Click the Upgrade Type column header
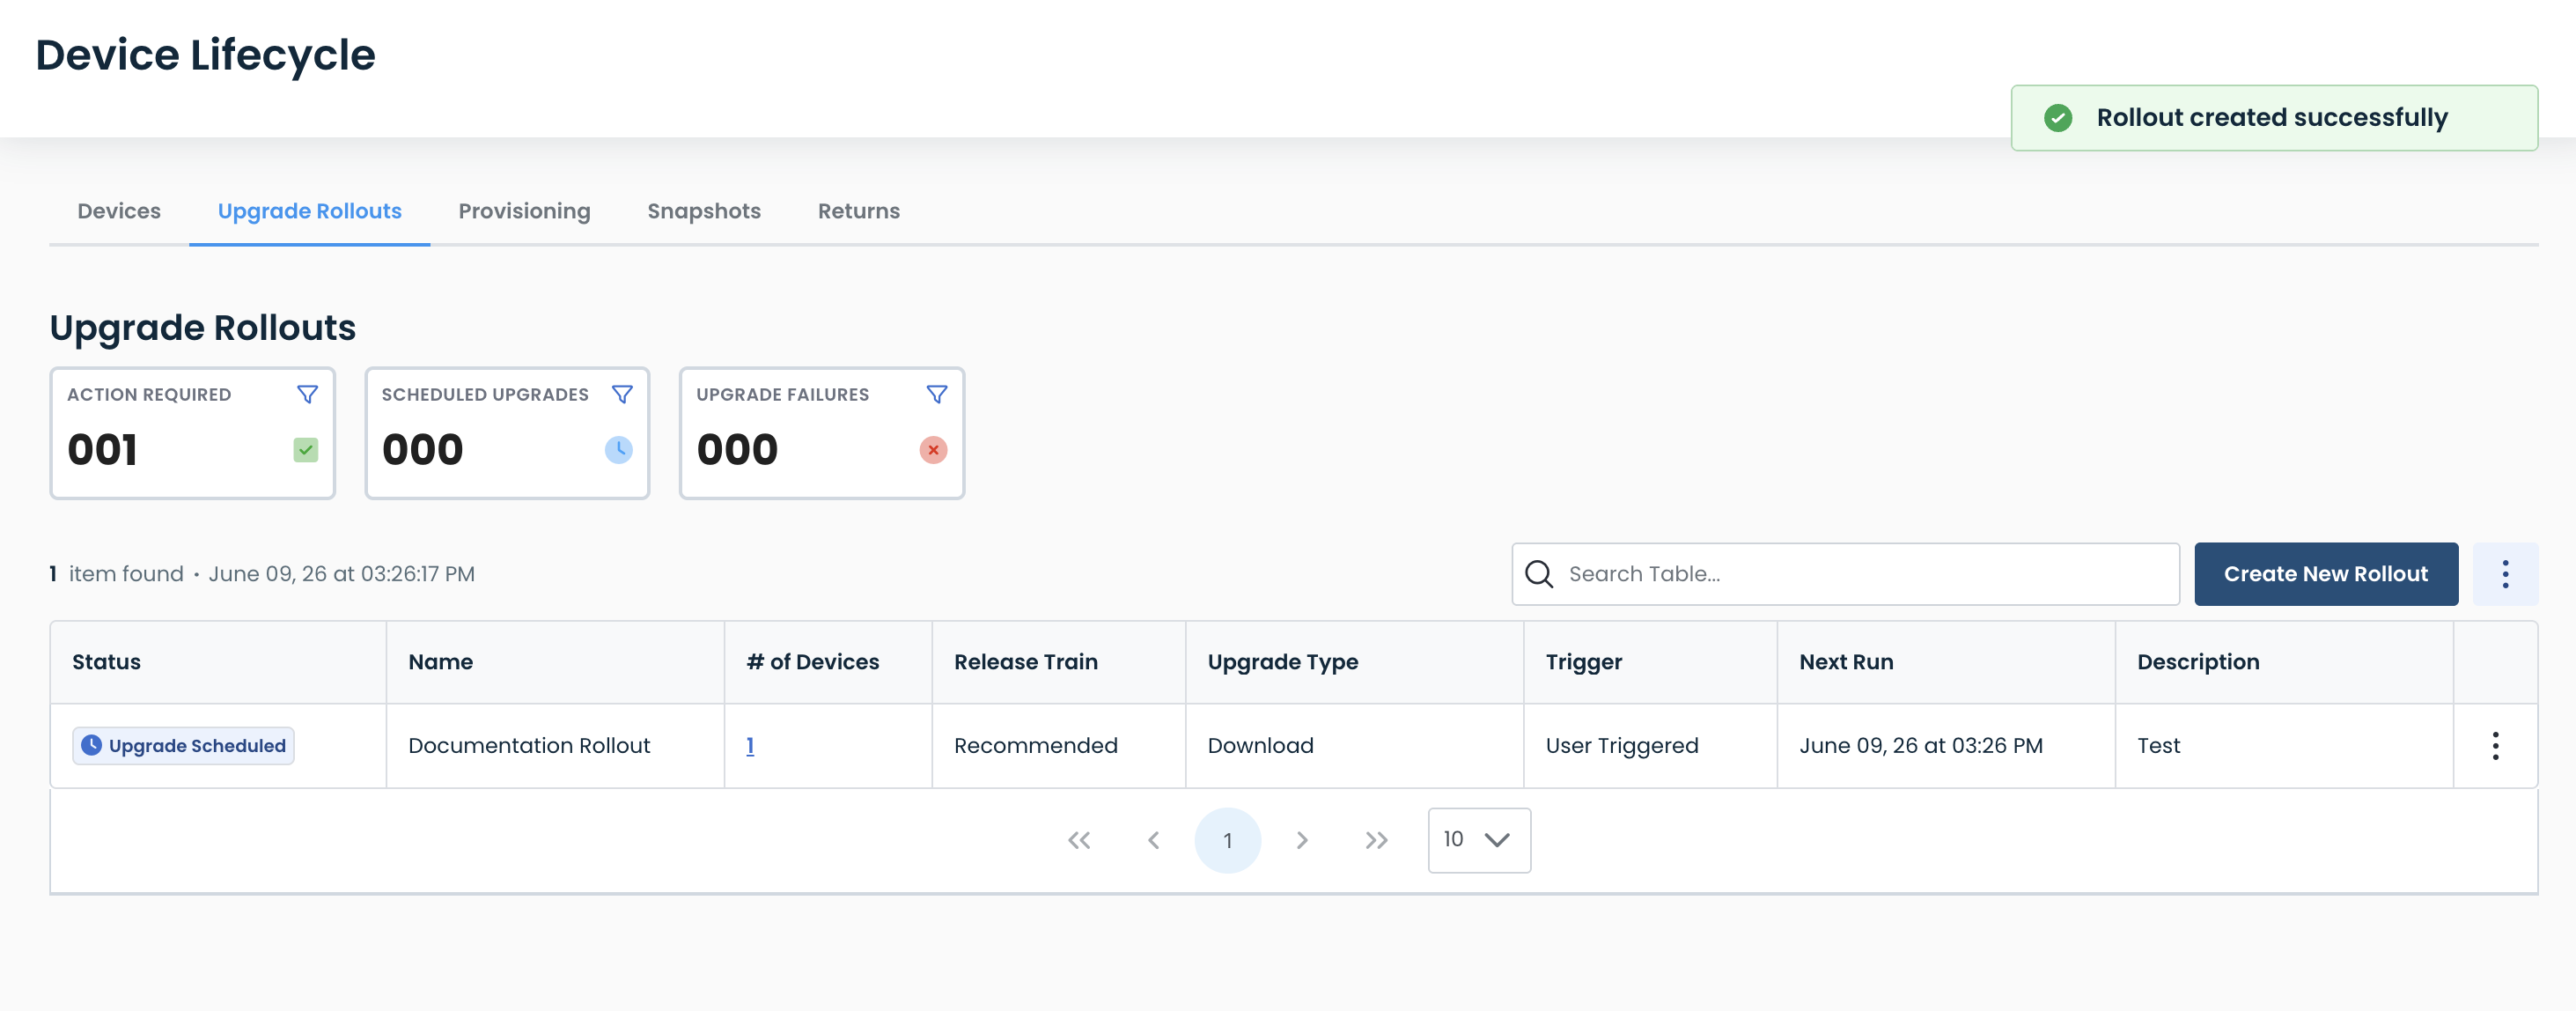The width and height of the screenshot is (2576, 1011). [1355, 662]
